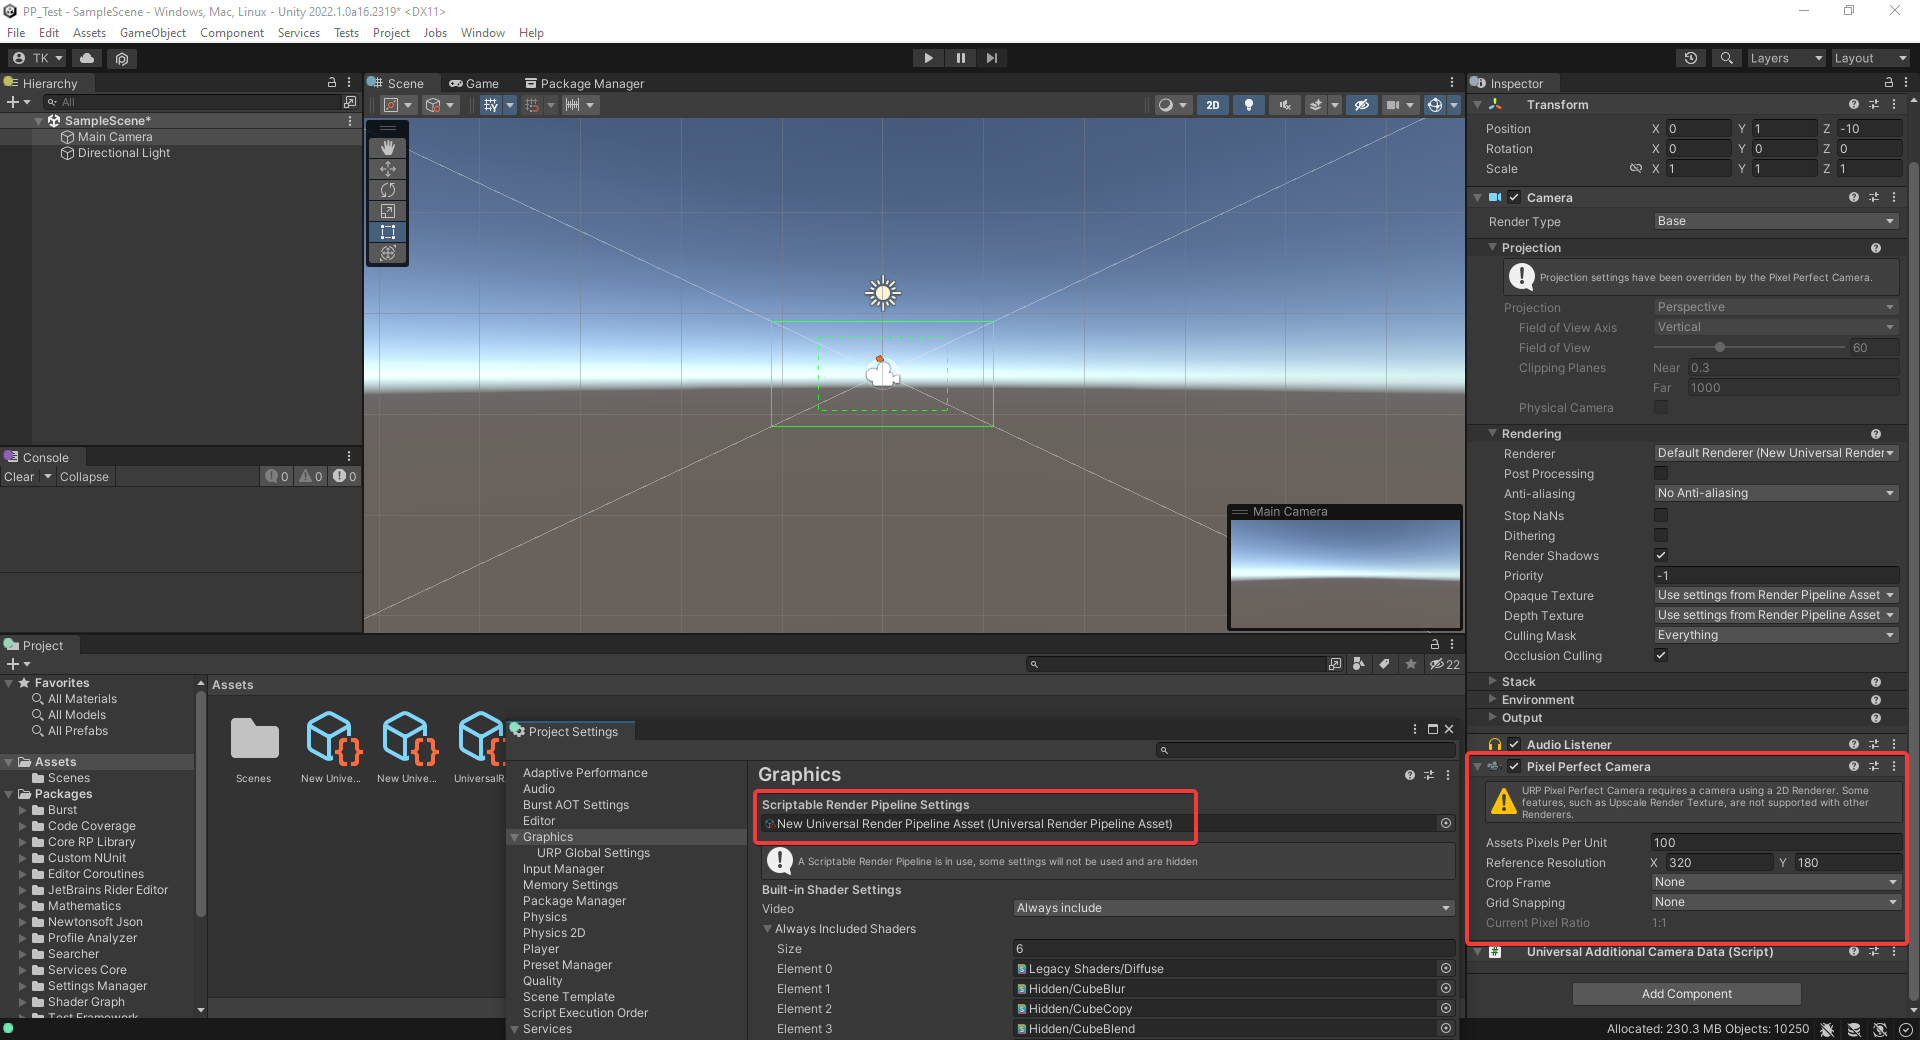The width and height of the screenshot is (1920, 1040).
Task: Select the Rect tool in Scene view
Action: tap(388, 232)
